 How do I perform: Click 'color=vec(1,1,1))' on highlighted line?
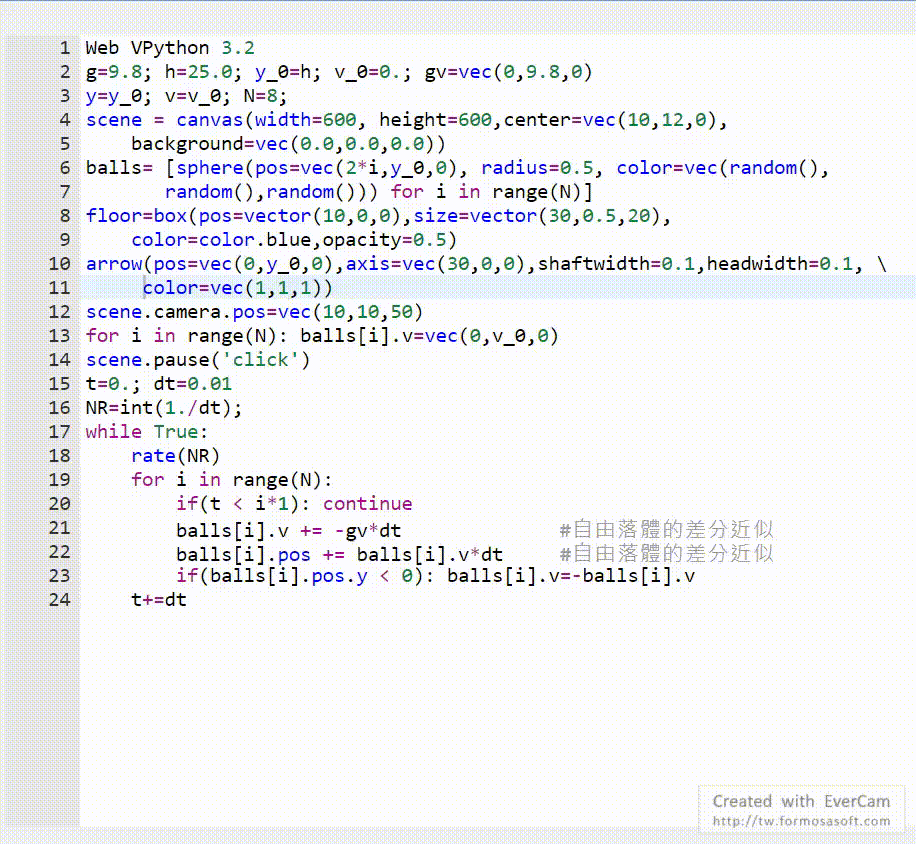click(237, 288)
